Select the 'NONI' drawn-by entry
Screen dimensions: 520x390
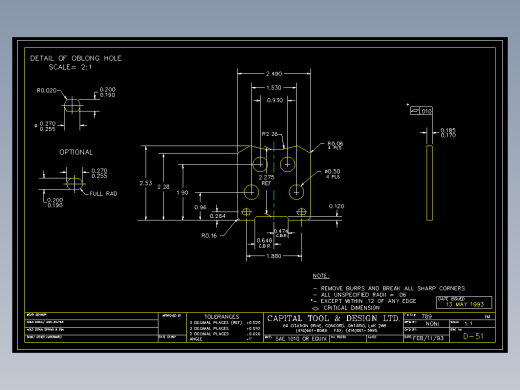pos(432,324)
